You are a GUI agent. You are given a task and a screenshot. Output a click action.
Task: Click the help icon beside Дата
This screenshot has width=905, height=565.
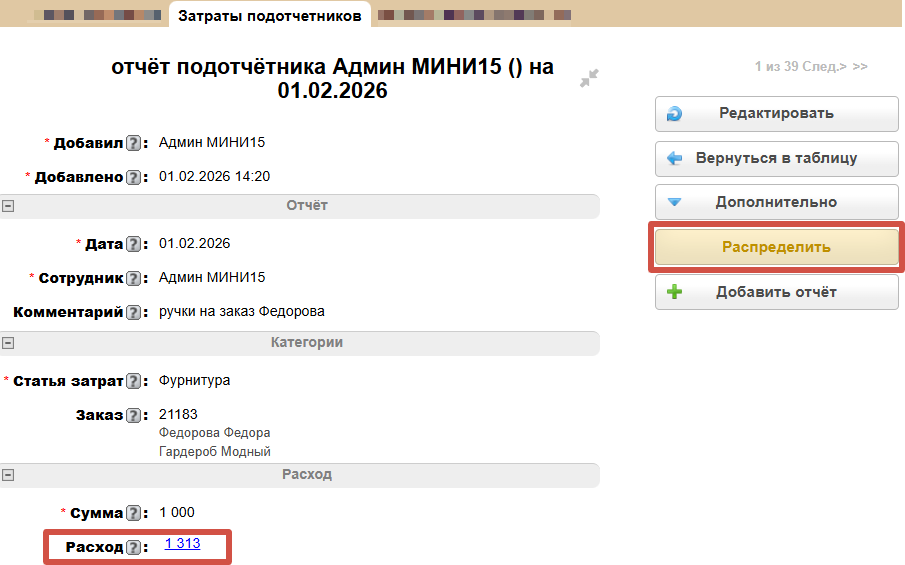pos(133,244)
